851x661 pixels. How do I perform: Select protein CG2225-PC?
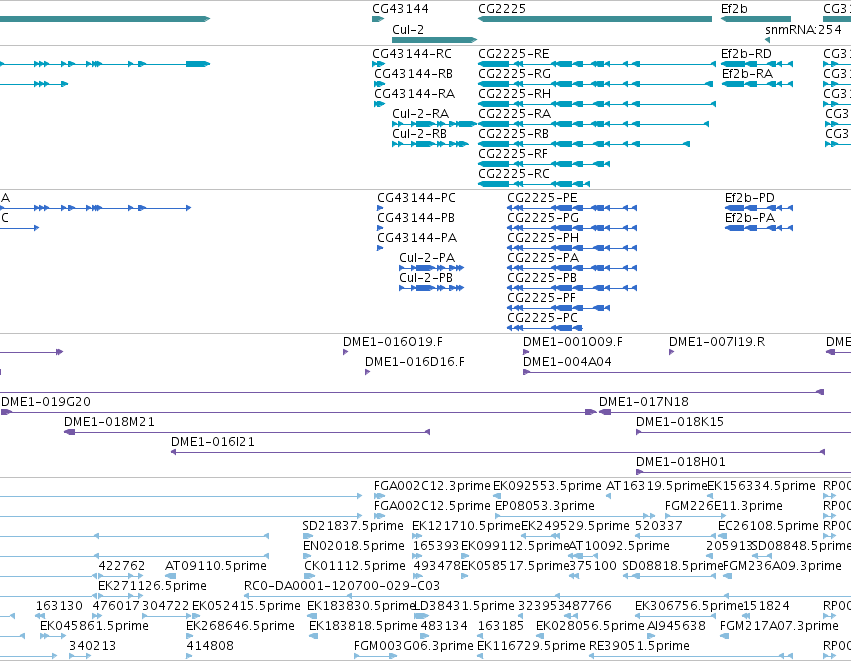pyautogui.click(x=542, y=319)
